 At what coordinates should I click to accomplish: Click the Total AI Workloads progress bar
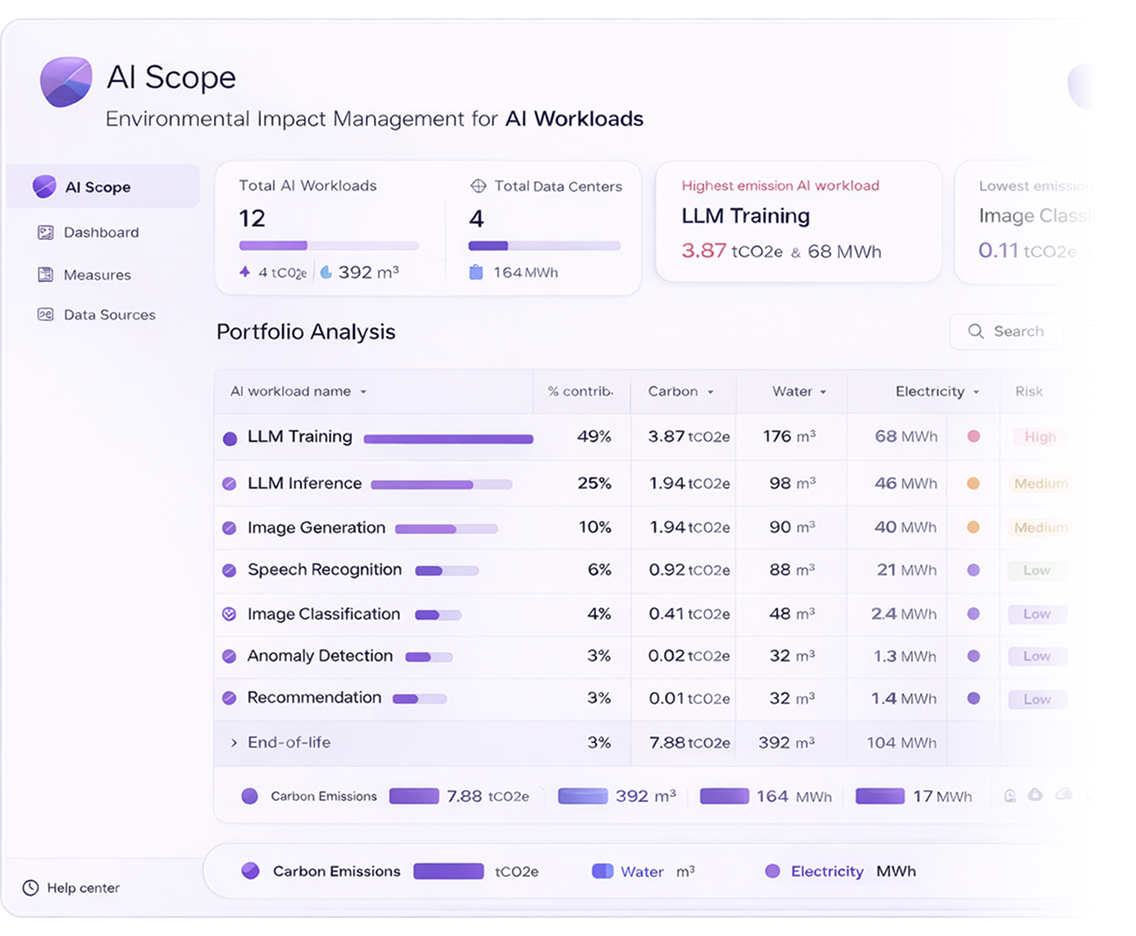click(328, 246)
